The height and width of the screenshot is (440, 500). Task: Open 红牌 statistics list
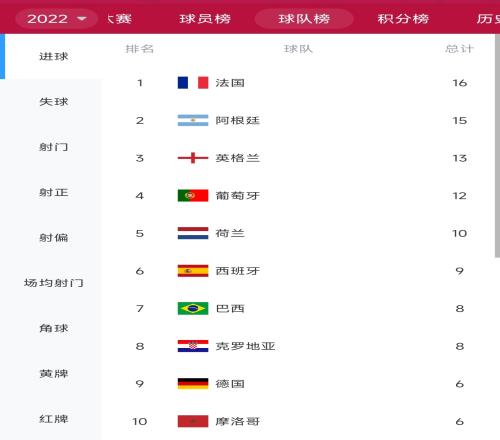[53, 419]
